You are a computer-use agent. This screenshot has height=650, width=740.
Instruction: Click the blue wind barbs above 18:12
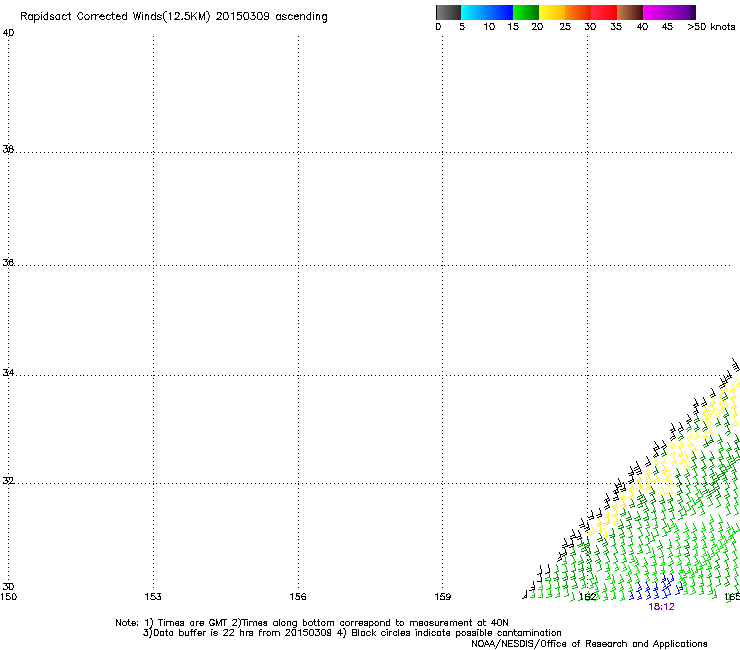[656, 587]
